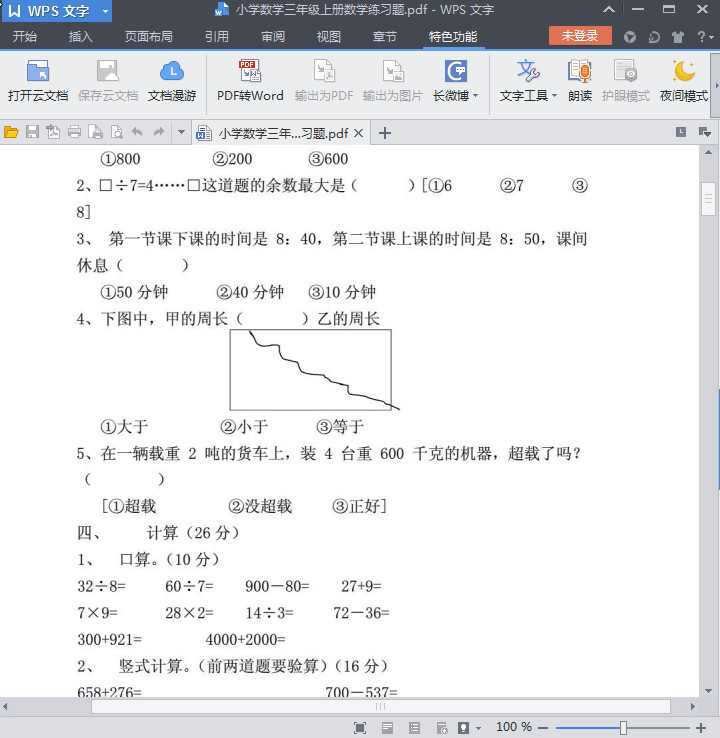Open reading mode dropdown arrow in status bar
This screenshot has height=738, width=720.
click(479, 728)
